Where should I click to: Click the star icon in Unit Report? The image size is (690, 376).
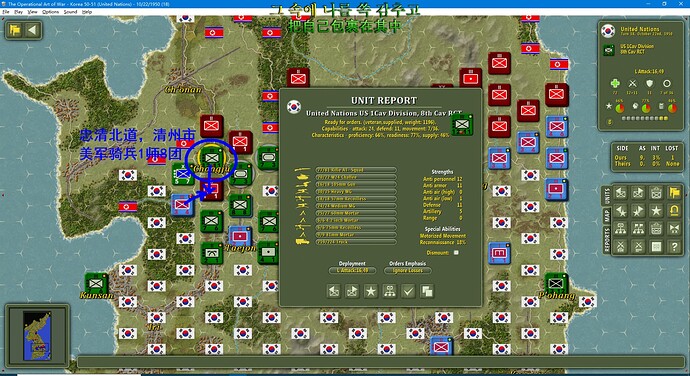coord(371,291)
